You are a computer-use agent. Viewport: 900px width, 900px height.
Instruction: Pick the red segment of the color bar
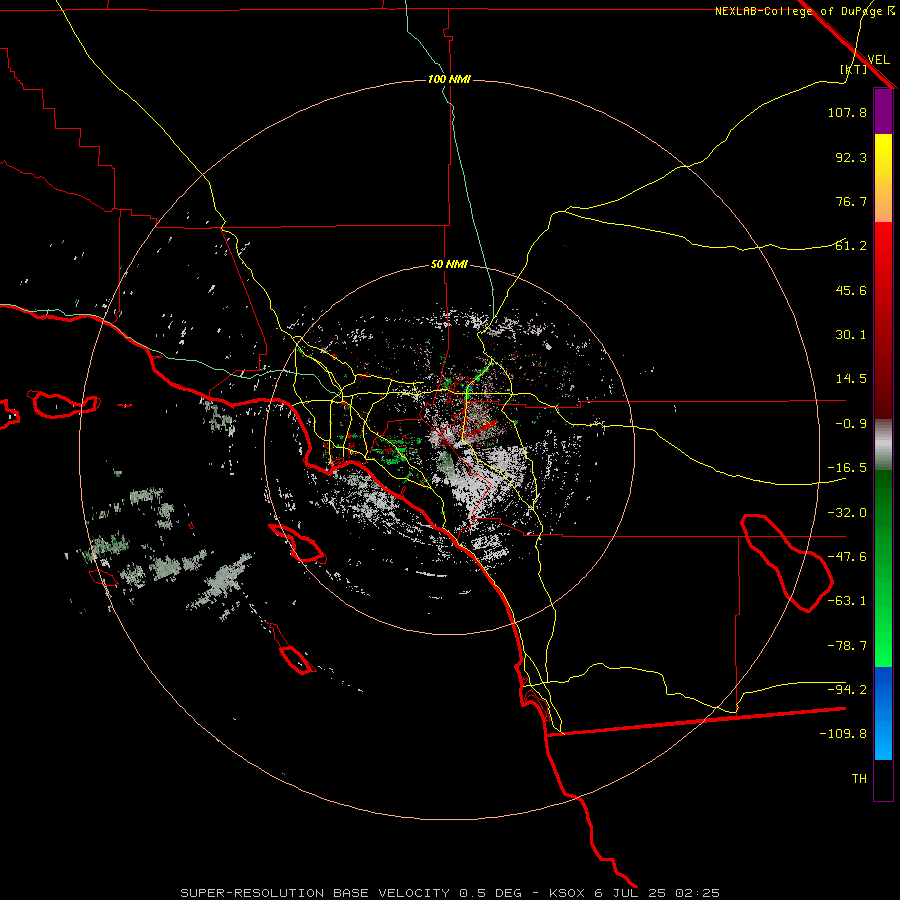[883, 320]
